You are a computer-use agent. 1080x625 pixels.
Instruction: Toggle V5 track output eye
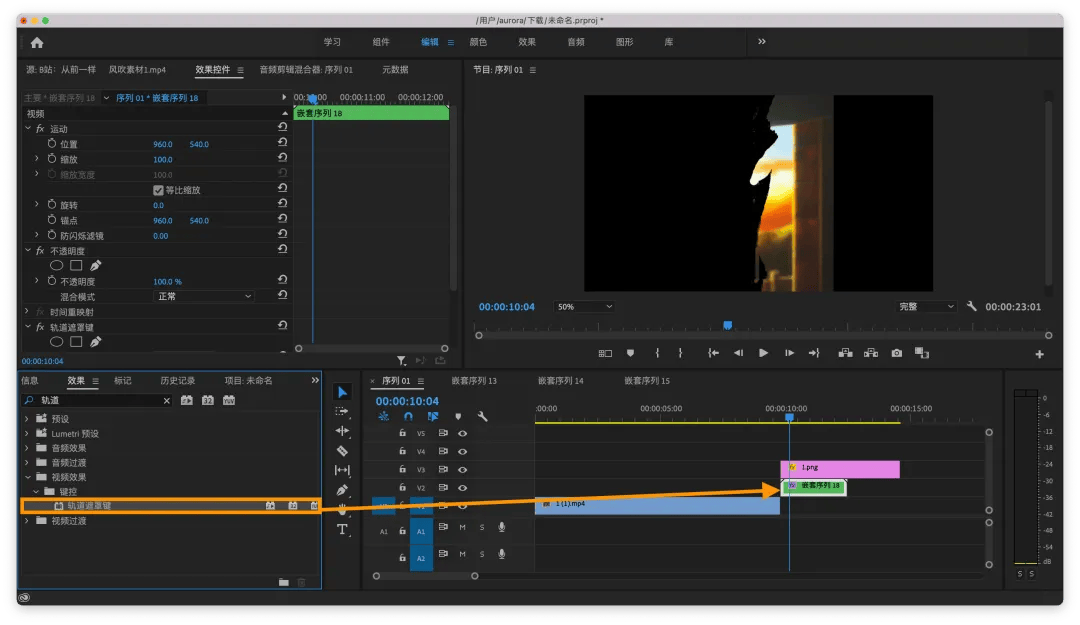462,433
